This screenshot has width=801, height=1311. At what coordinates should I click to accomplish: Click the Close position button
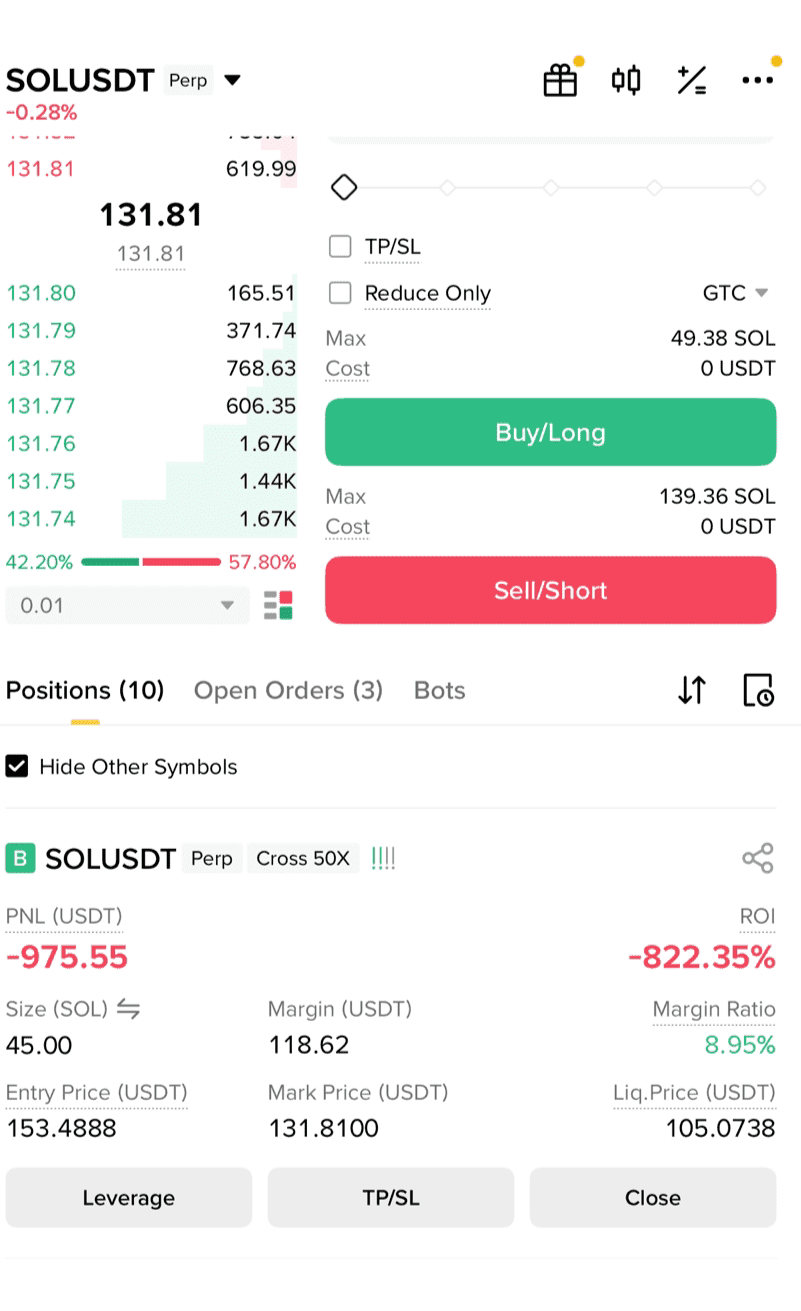point(653,1197)
